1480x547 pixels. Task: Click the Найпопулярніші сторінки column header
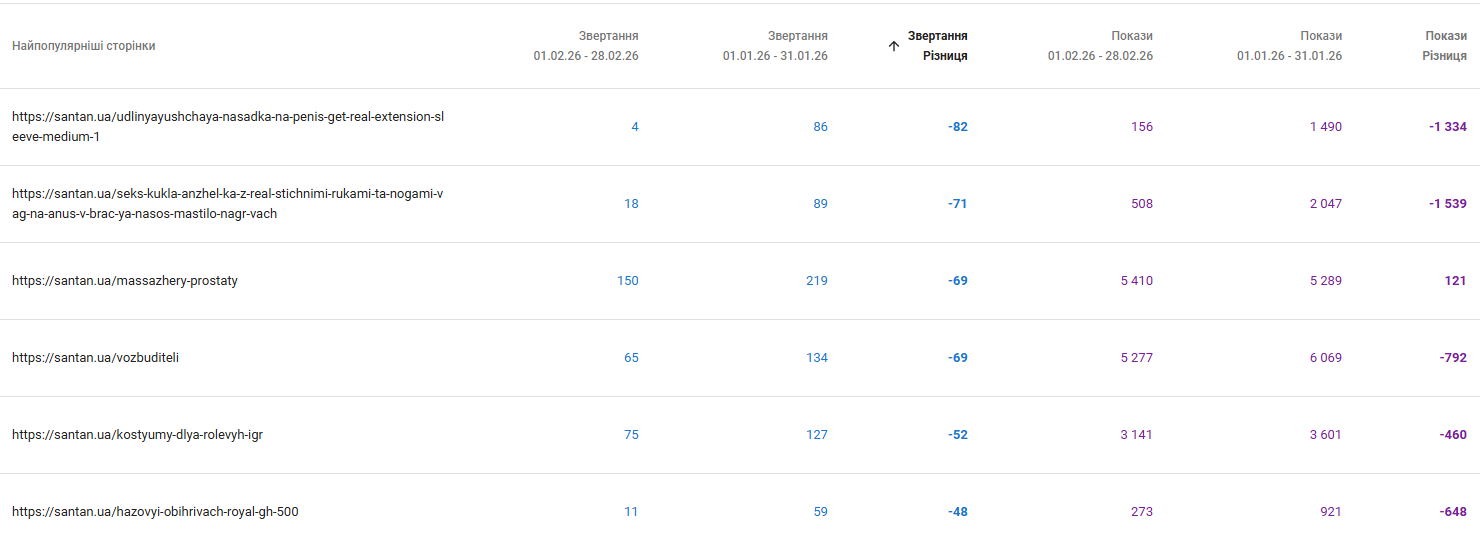click(x=84, y=46)
